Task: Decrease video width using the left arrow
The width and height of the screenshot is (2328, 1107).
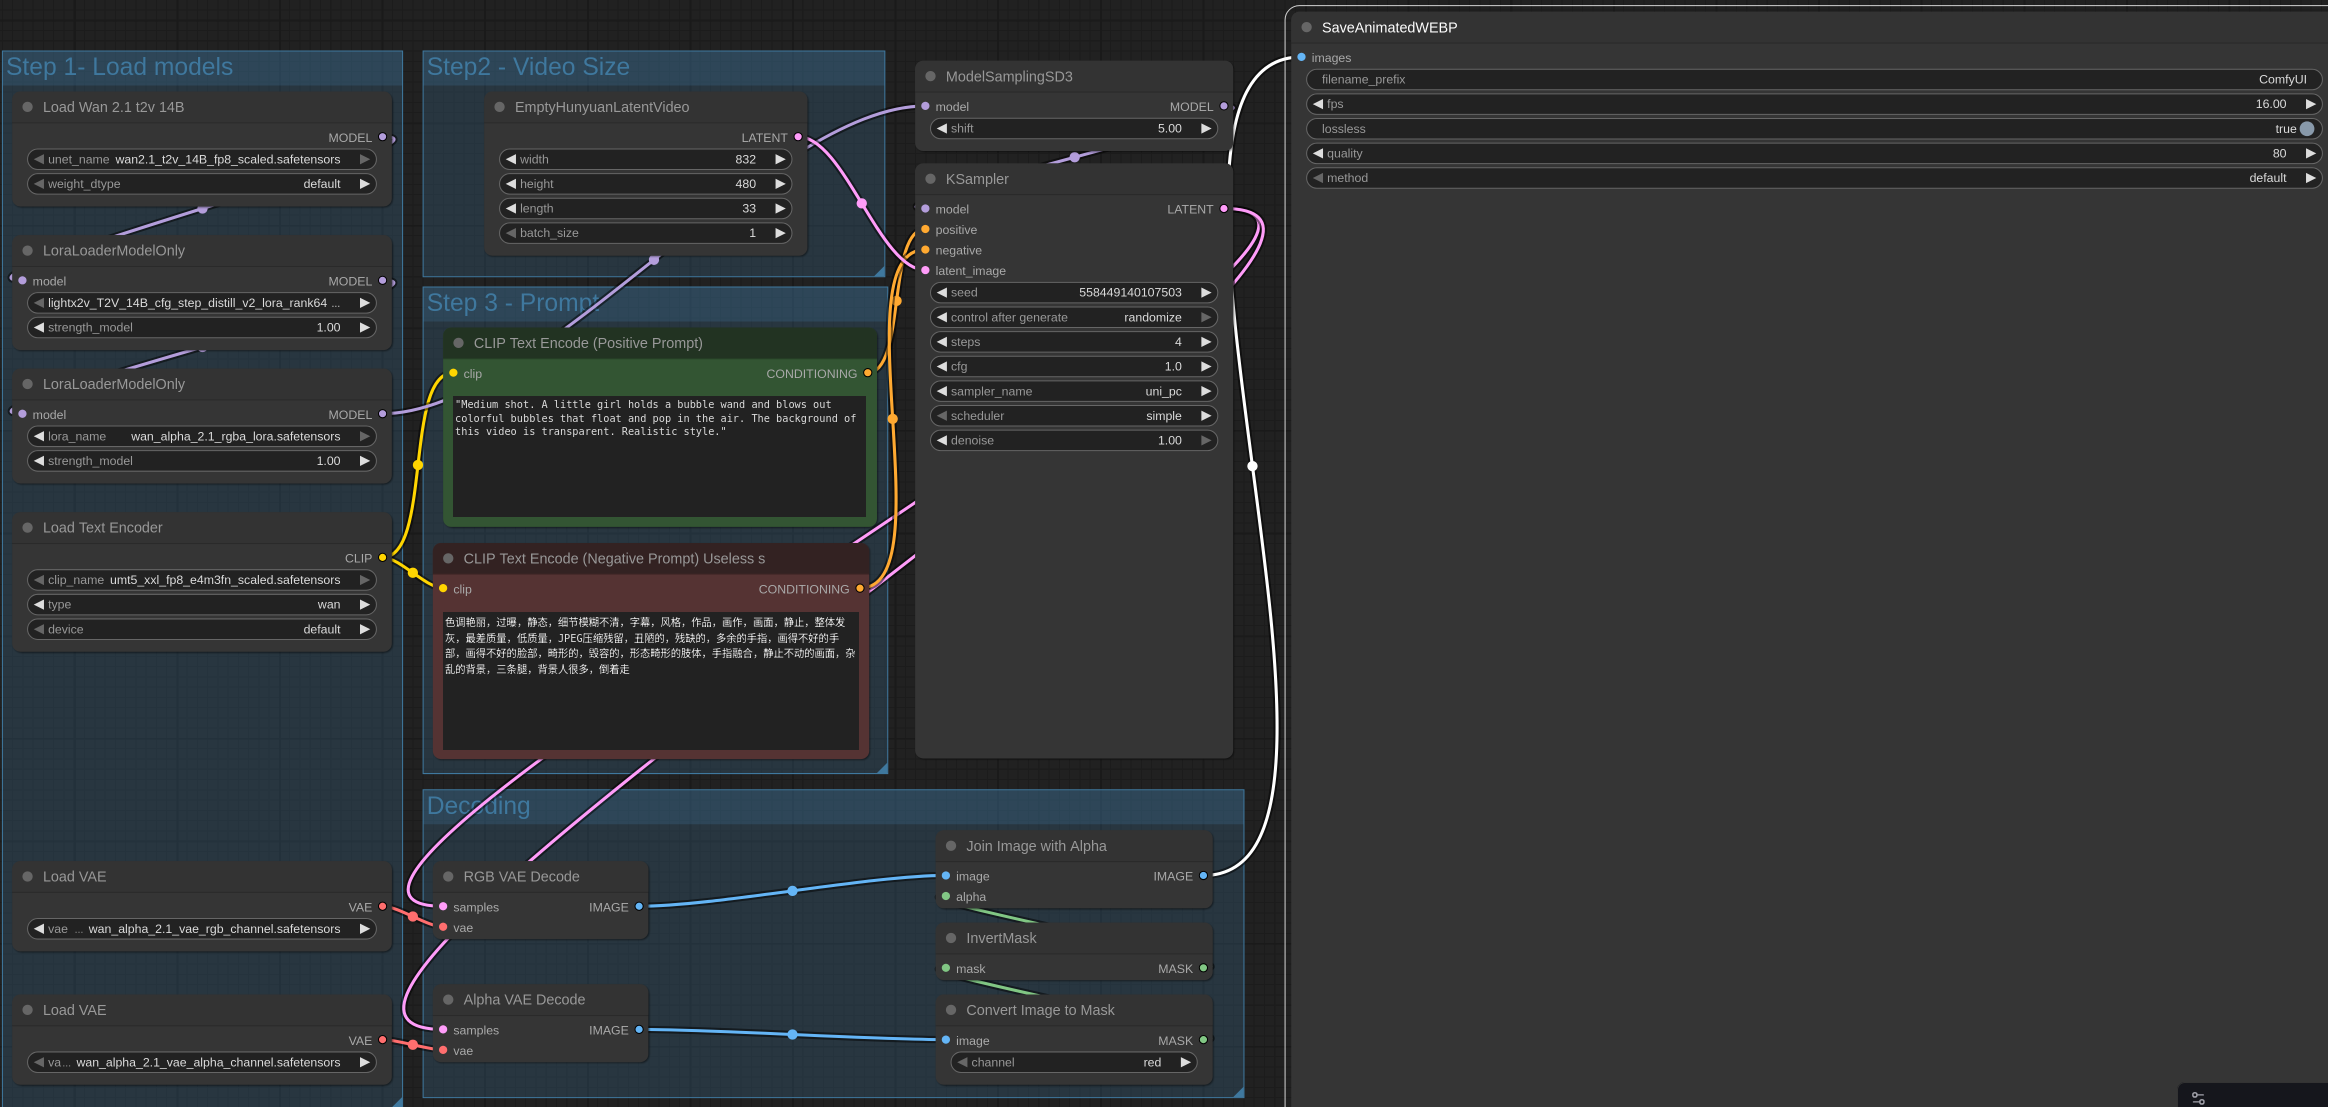Action: click(511, 159)
